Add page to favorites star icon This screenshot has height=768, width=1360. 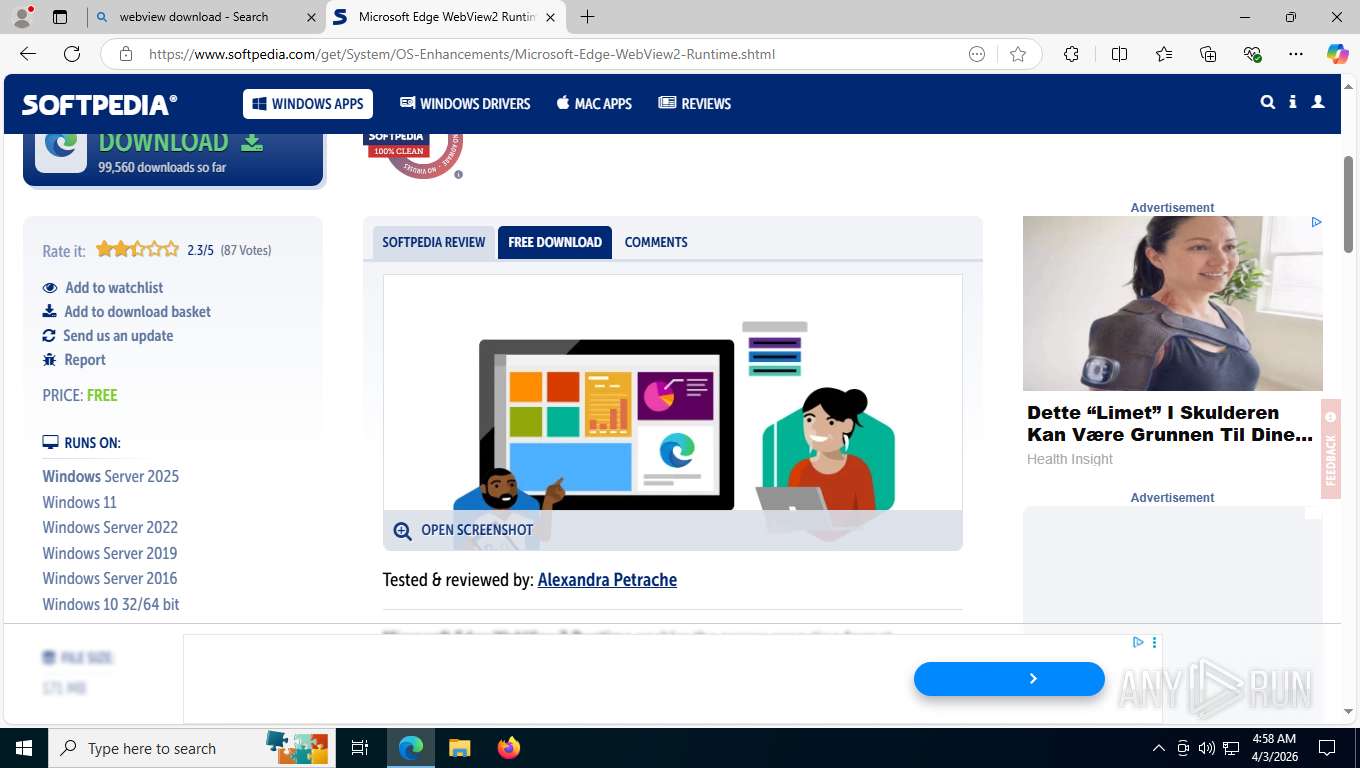pyautogui.click(x=1018, y=54)
